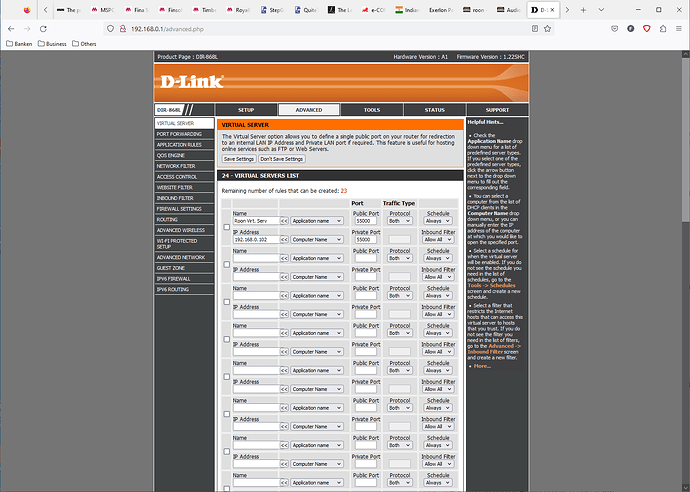The height and width of the screenshot is (492, 690).
Task: Open Port Forwarding in left sidebar
Action: tap(177, 135)
